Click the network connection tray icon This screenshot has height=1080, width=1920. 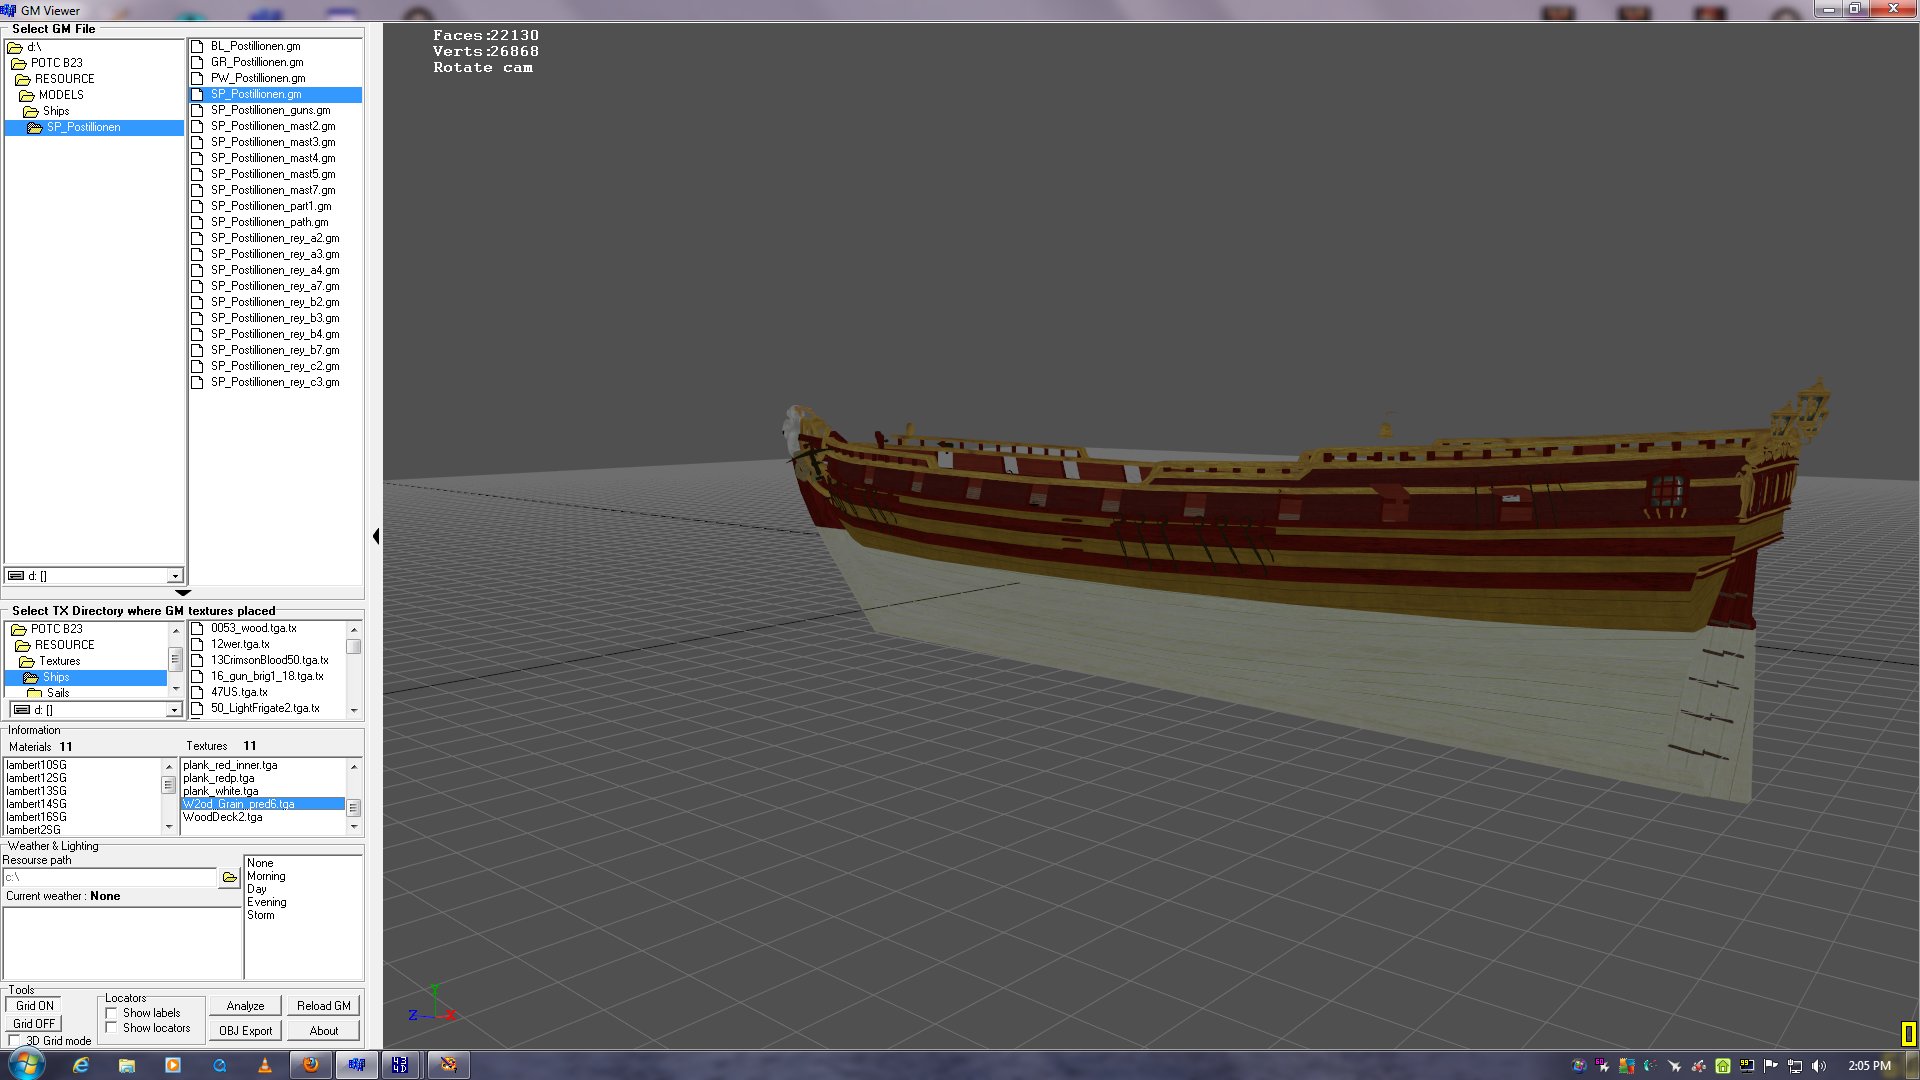click(x=1795, y=1066)
